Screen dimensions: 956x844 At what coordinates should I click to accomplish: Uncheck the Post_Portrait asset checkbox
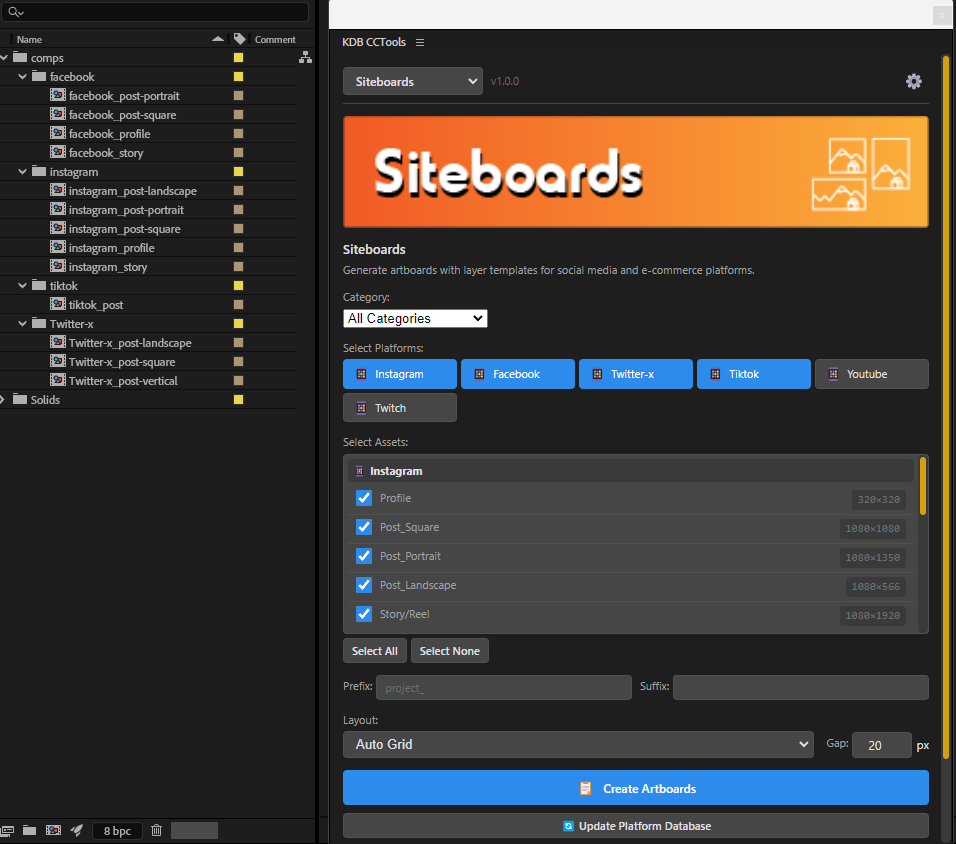pyautogui.click(x=364, y=556)
